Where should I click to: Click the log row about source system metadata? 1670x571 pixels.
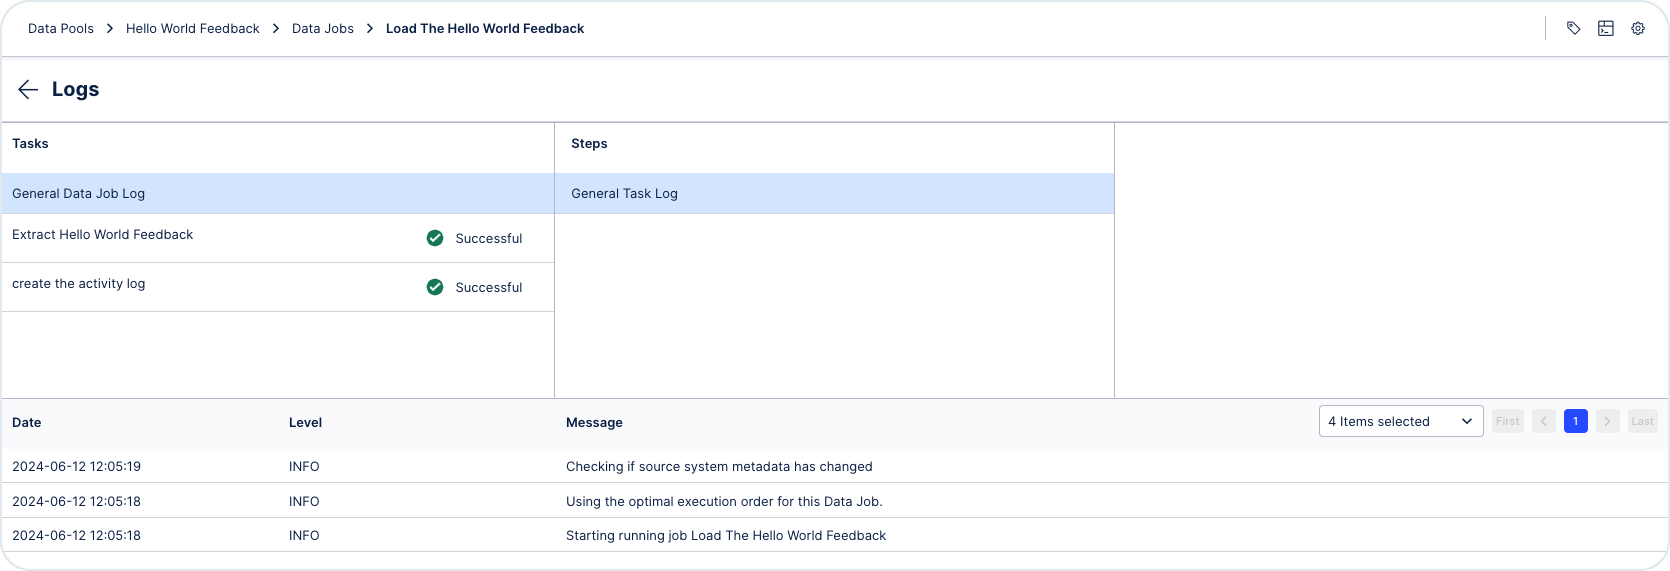(x=834, y=466)
